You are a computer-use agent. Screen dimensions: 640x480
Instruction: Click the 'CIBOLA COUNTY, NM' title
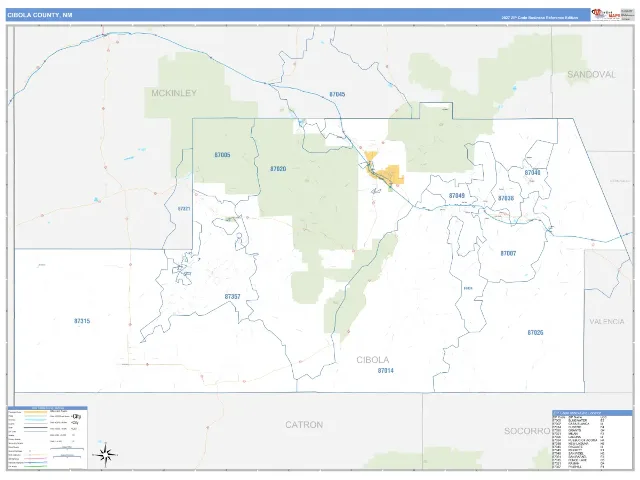pyautogui.click(x=40, y=15)
